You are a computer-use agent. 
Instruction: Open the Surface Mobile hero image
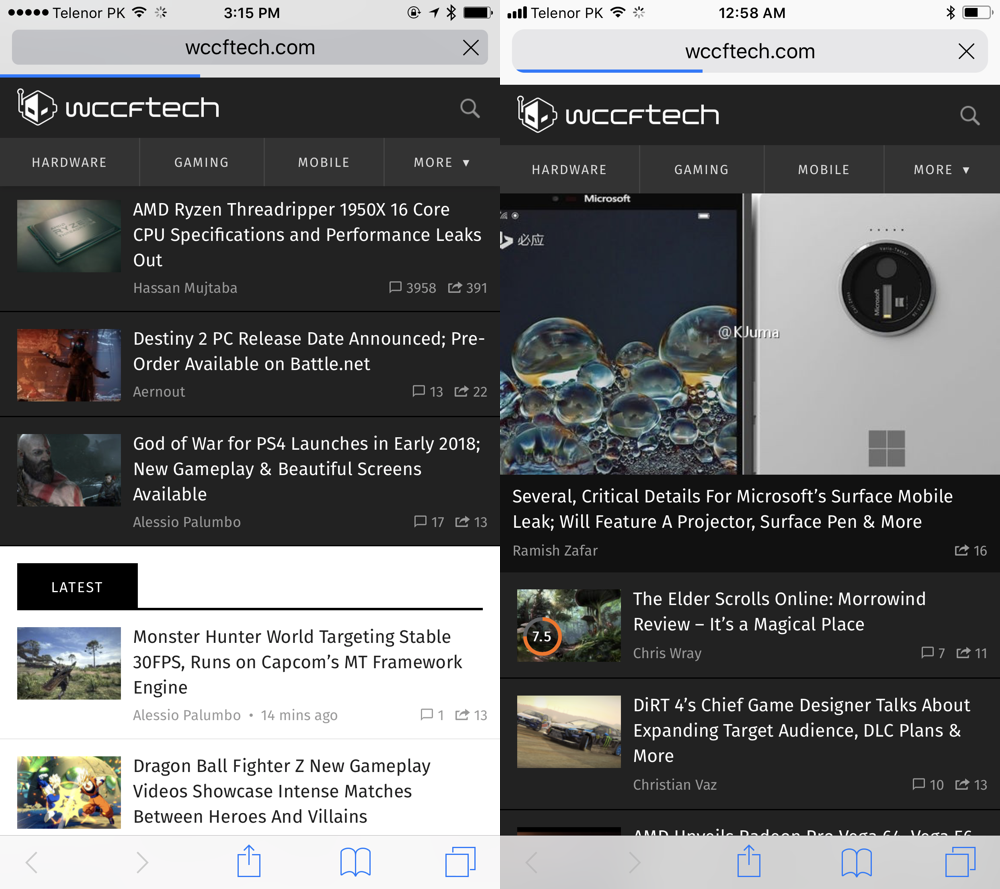750,334
